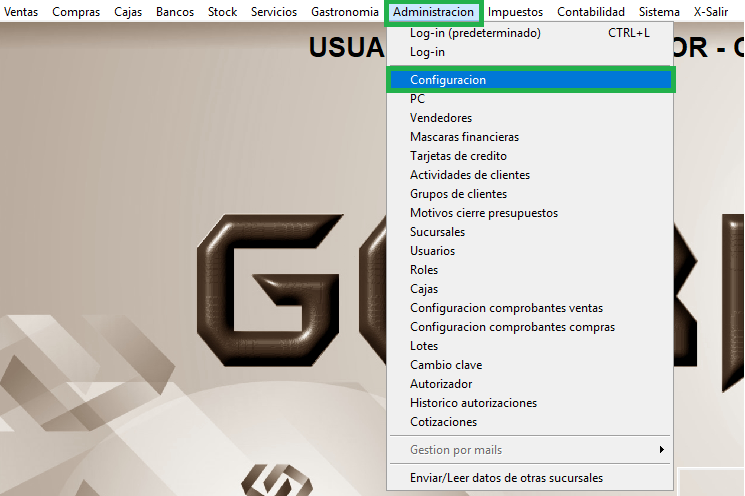Open the Servicios menu
Screen dimensions: 745x496
click(274, 11)
